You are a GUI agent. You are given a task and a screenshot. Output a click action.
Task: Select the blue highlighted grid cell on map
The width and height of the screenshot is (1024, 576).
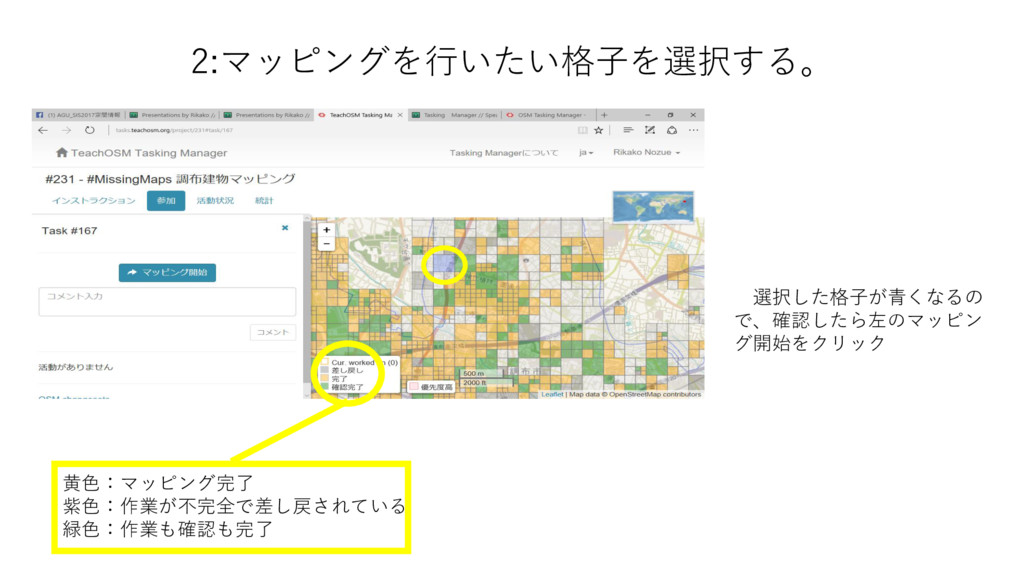(x=443, y=264)
